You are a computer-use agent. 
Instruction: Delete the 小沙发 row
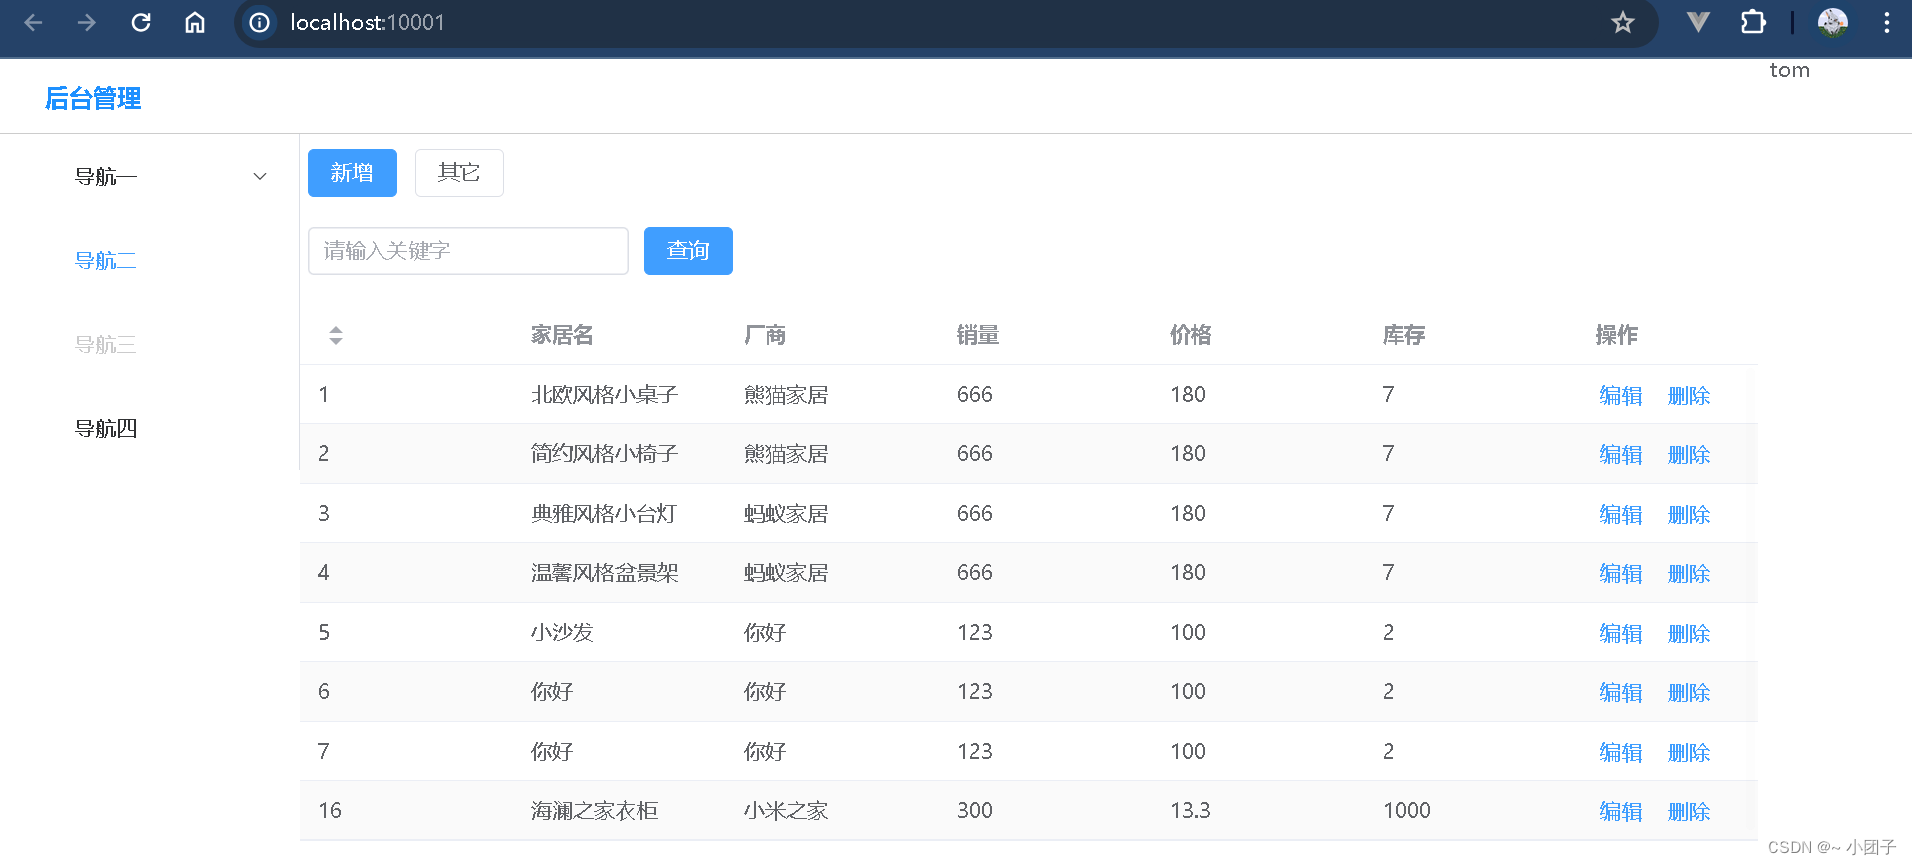[x=1689, y=633]
